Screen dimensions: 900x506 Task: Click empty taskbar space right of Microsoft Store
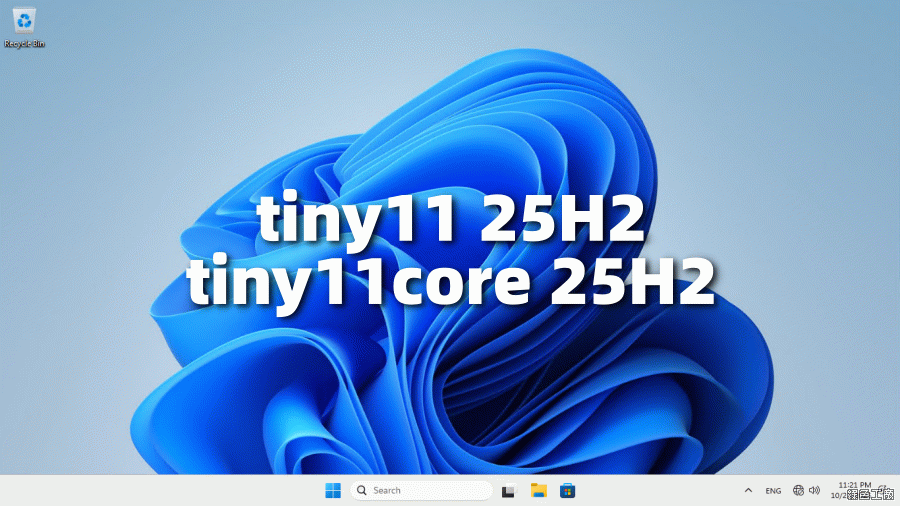point(660,490)
